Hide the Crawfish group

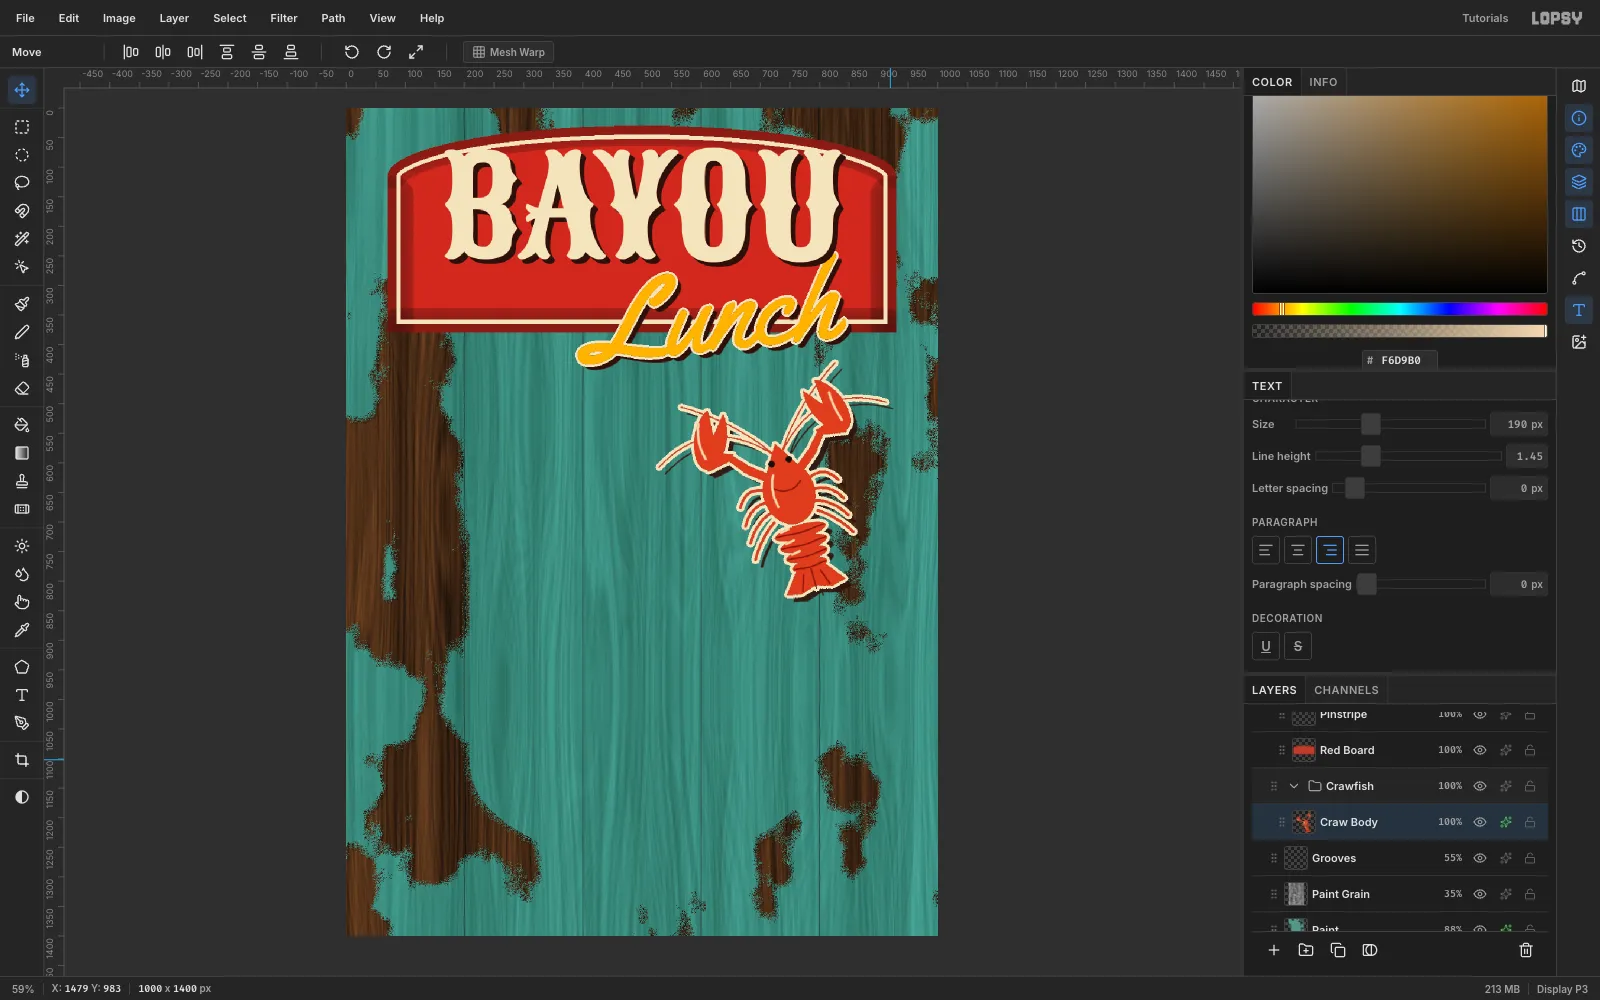[1480, 786]
